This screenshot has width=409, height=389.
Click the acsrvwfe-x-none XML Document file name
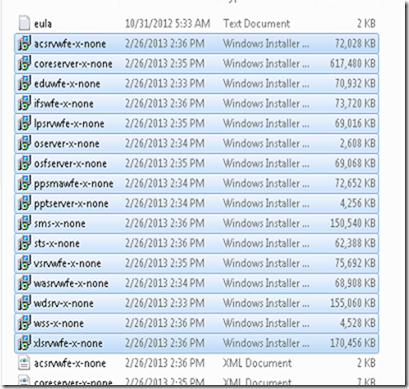click(70, 363)
